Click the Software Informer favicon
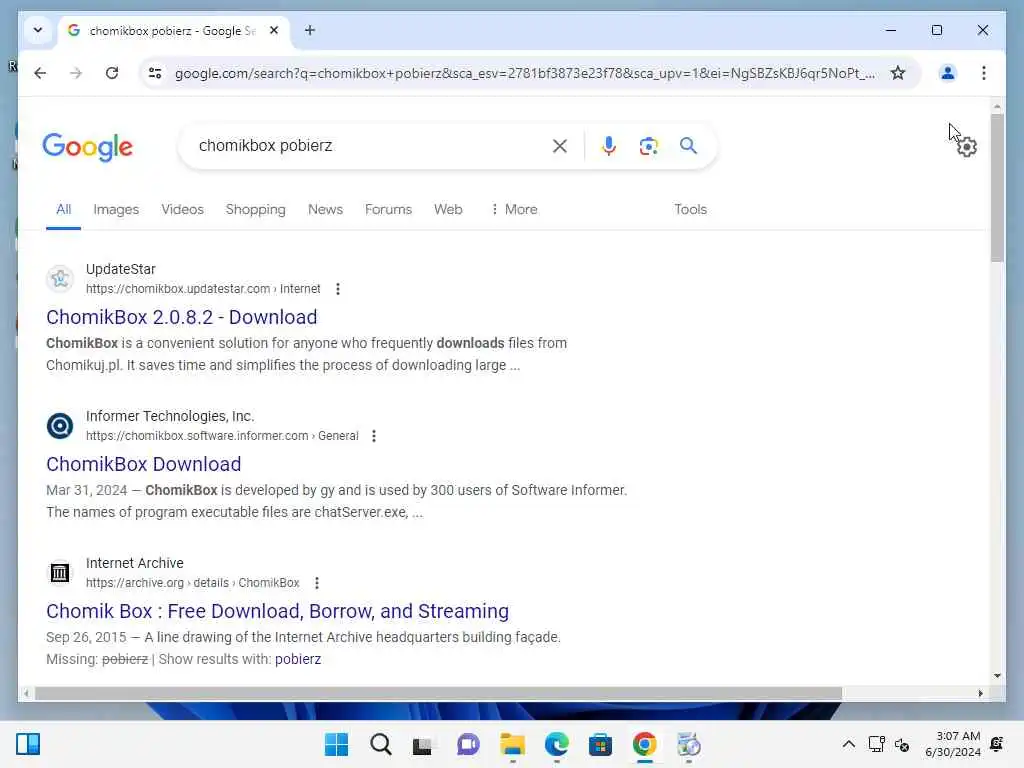This screenshot has width=1024, height=768. (x=60, y=426)
